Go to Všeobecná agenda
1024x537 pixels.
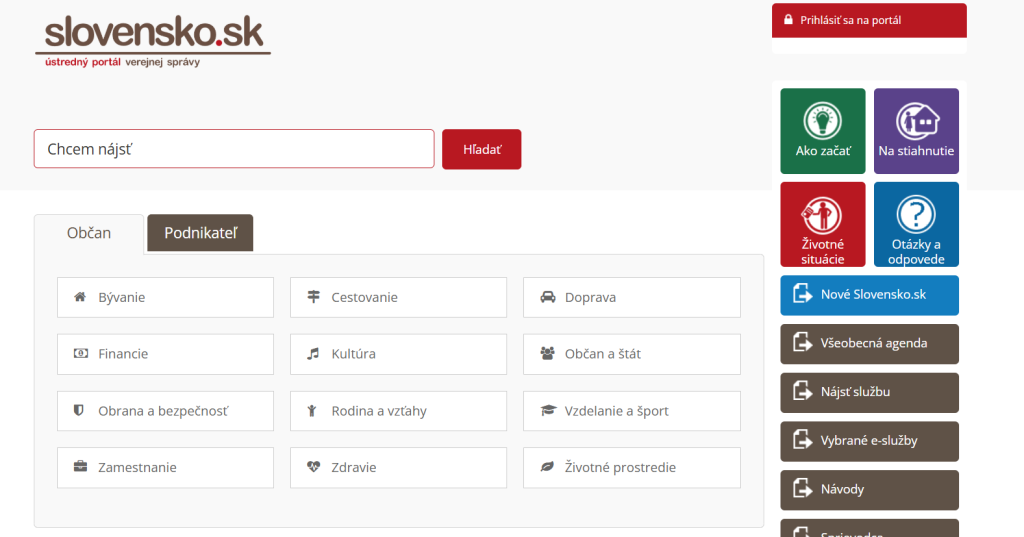(x=869, y=343)
